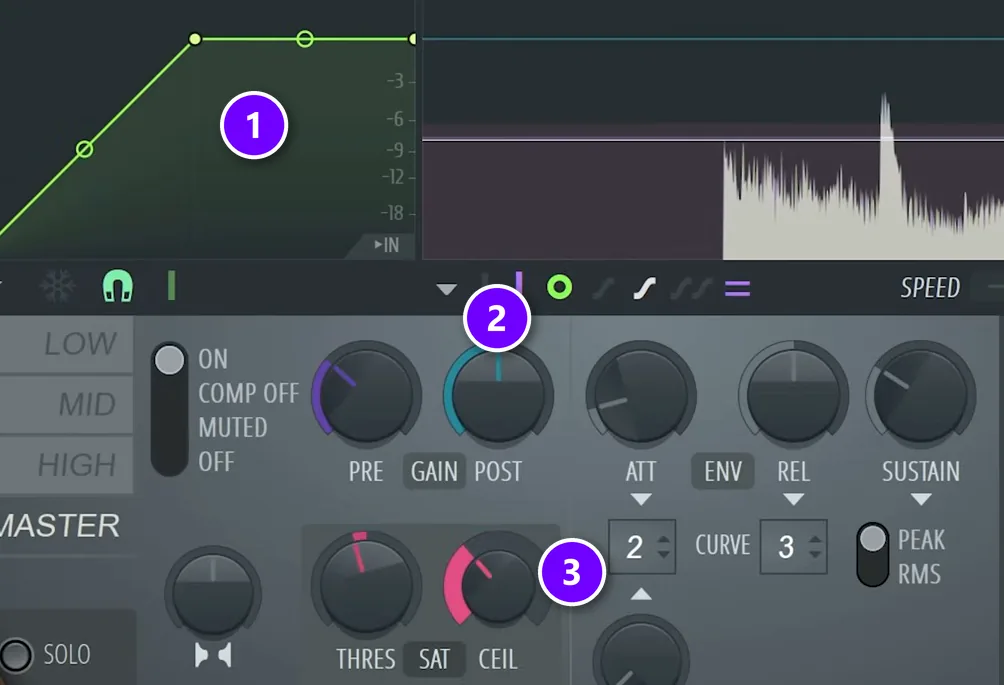Click the stereo separation knob
Screen dimensions: 1004x685
click(x=213, y=594)
